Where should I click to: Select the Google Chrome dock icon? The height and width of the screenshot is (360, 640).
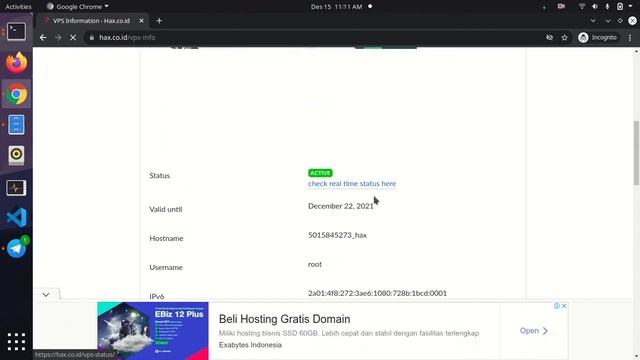tap(16, 94)
